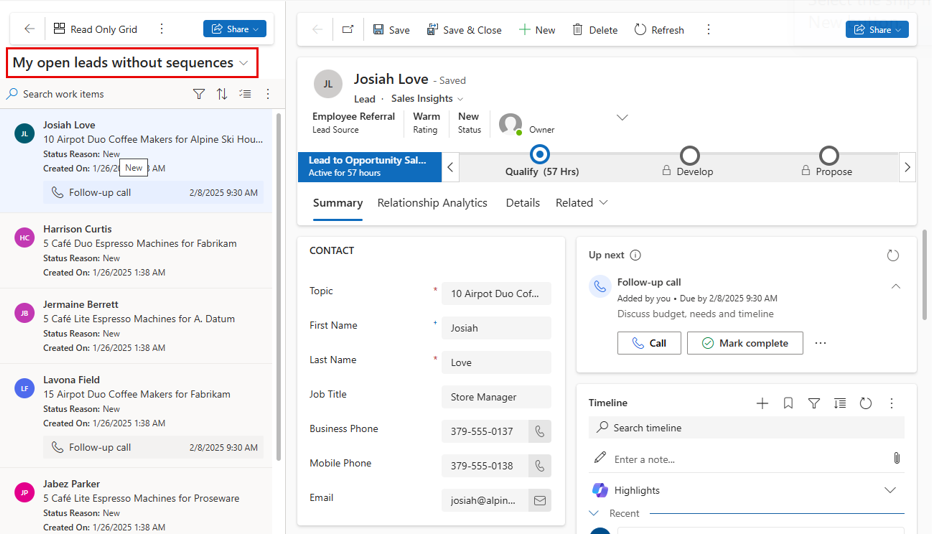Select Propose stage circle
The image size is (932, 534).
point(829,156)
